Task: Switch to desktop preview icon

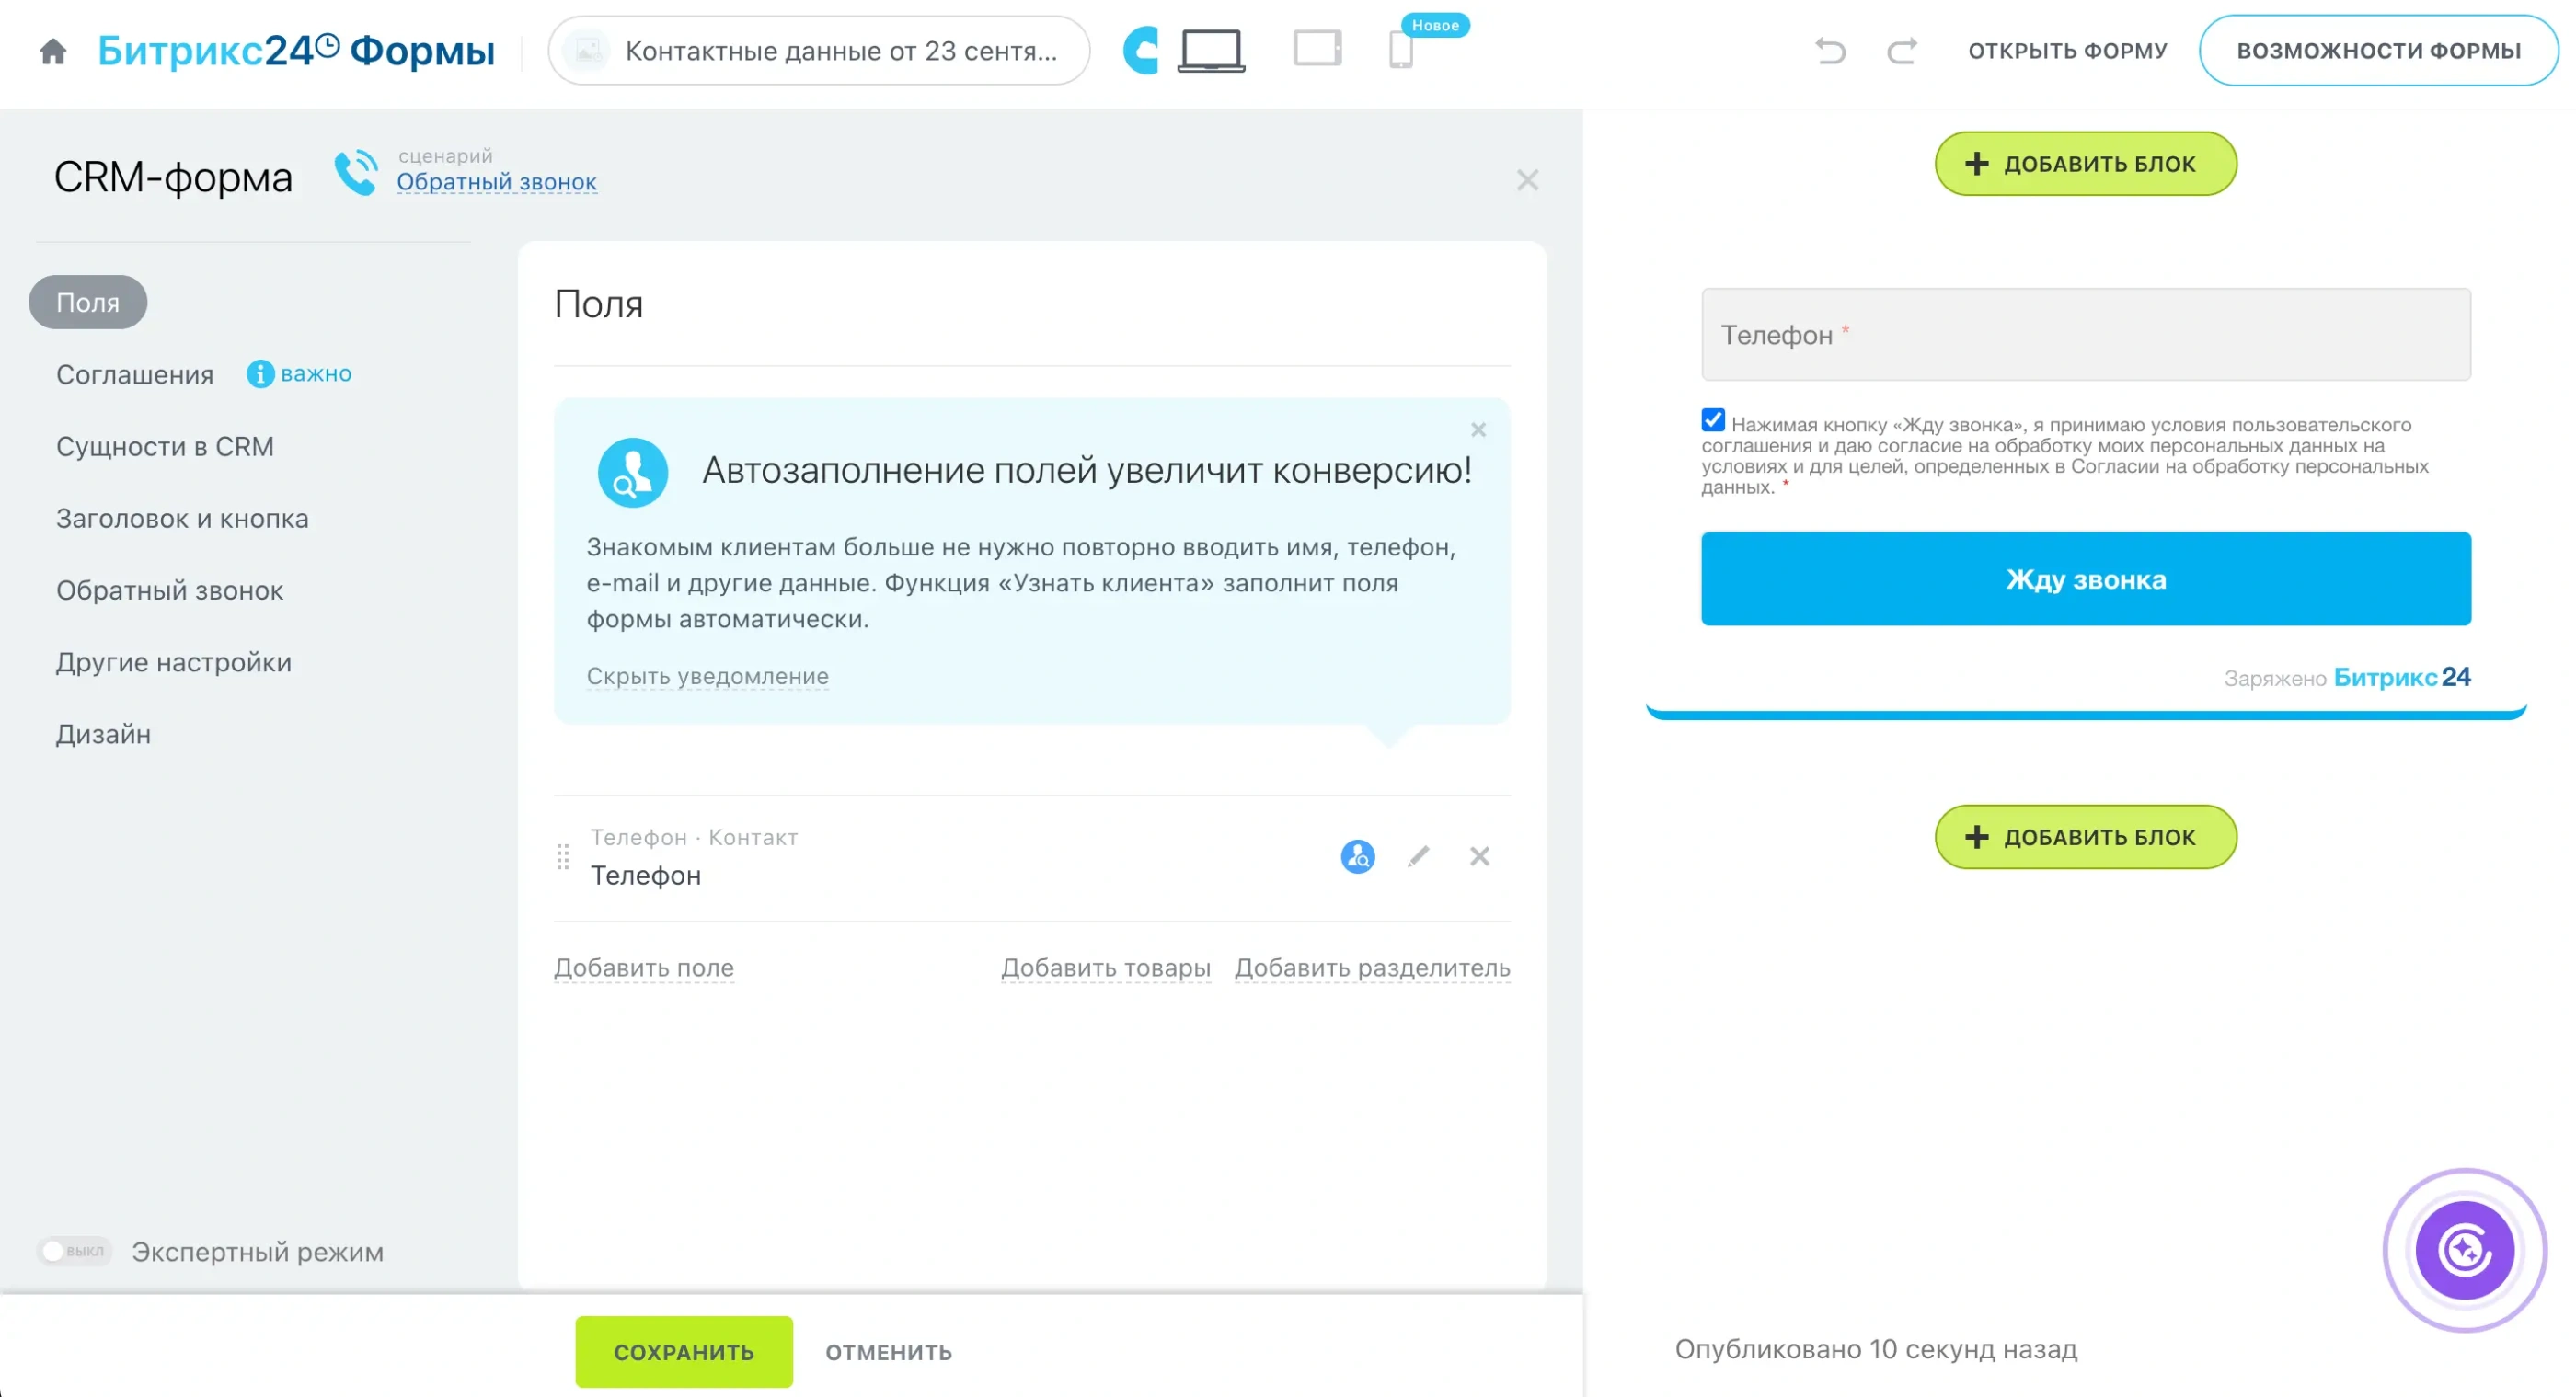Action: [x=1211, y=50]
